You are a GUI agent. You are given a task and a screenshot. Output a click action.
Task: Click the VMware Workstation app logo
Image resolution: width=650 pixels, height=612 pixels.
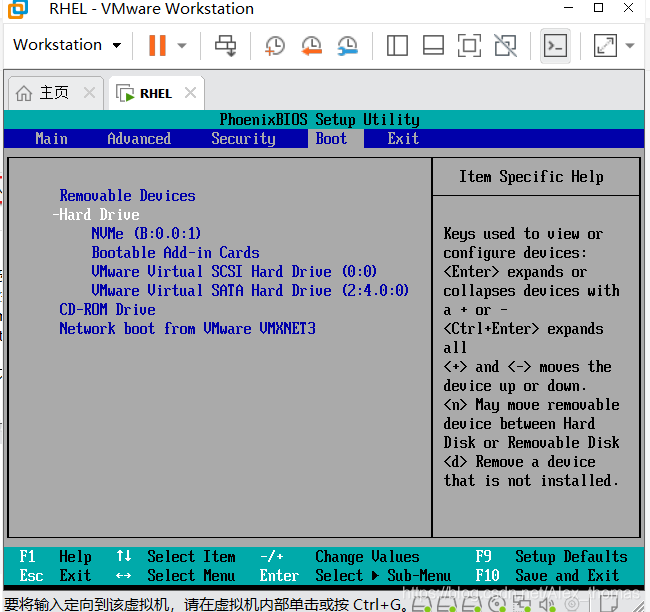18,9
